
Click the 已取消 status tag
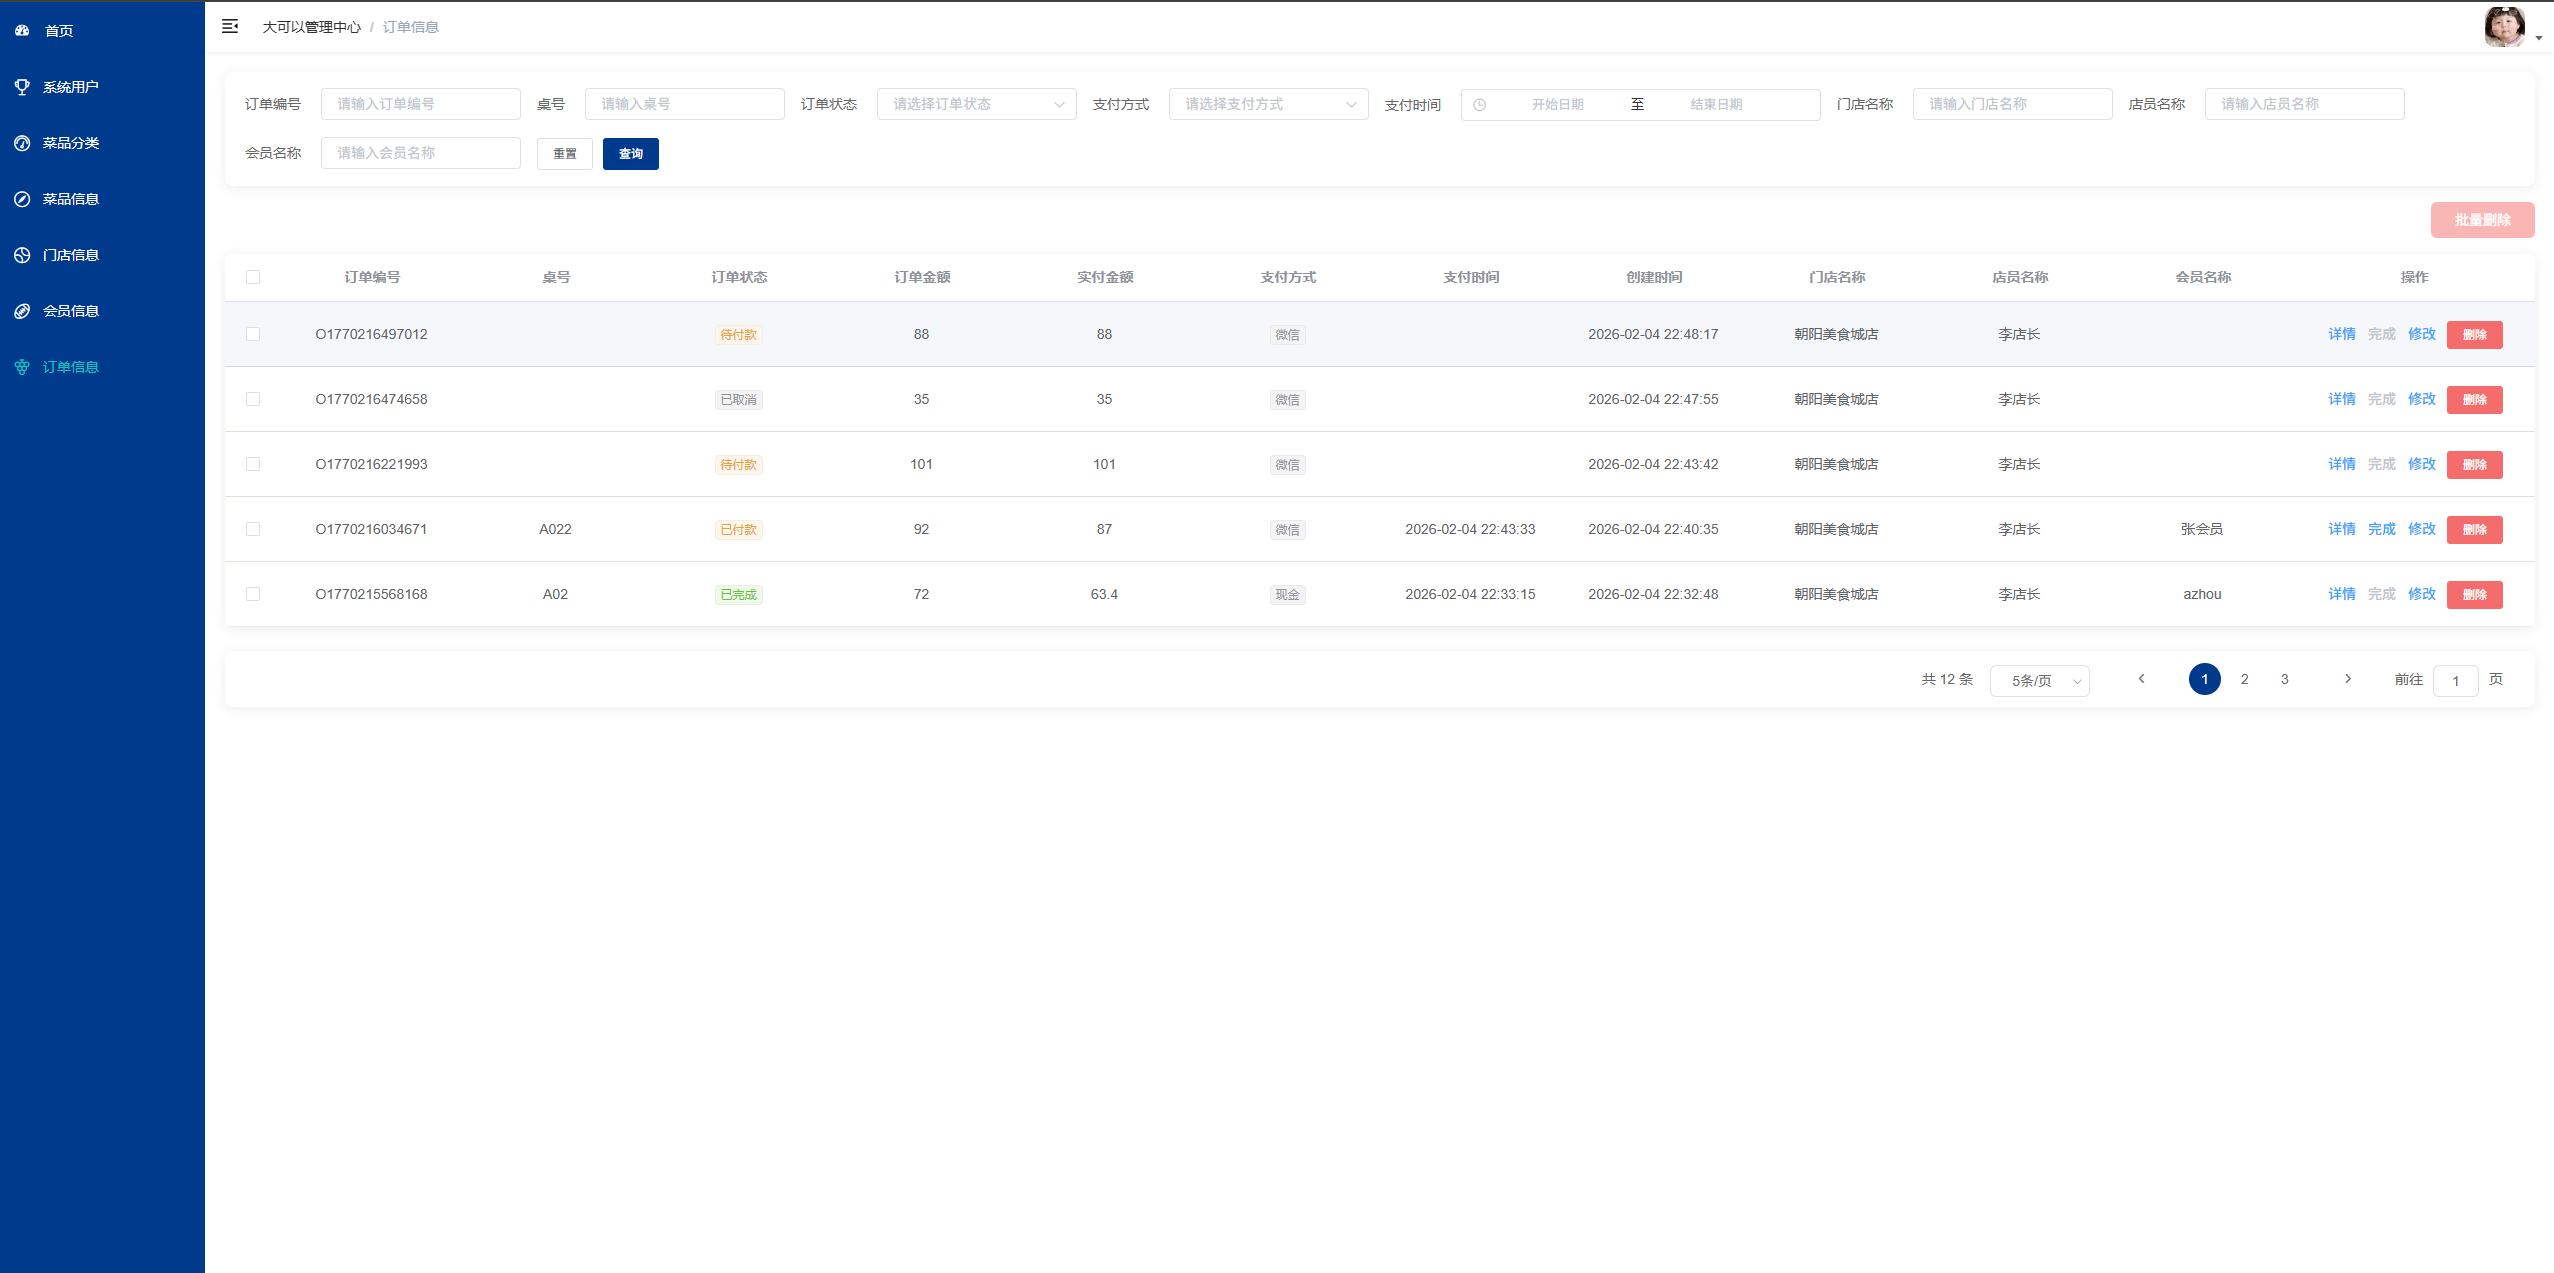pos(738,400)
